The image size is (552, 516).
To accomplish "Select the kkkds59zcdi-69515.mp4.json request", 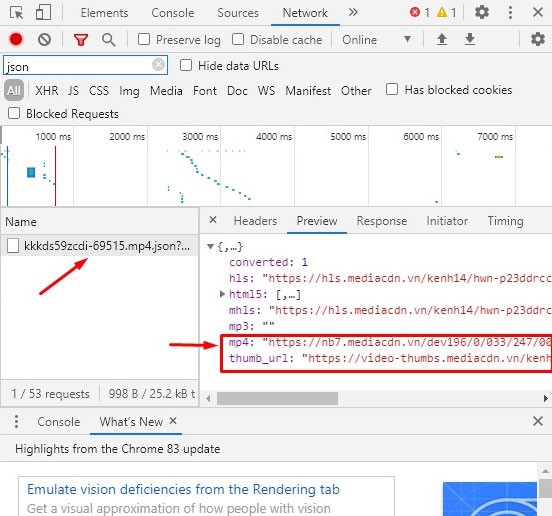I will 100,246.
